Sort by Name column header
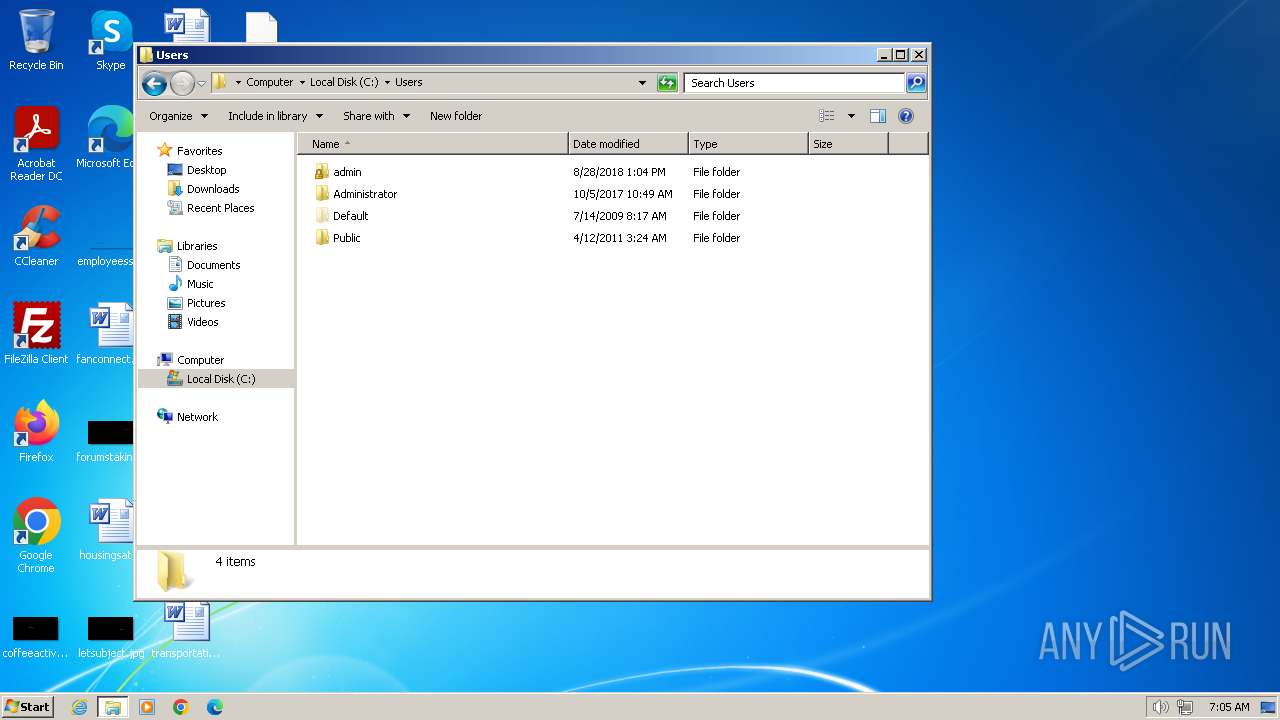The width and height of the screenshot is (1280, 720). [x=432, y=144]
